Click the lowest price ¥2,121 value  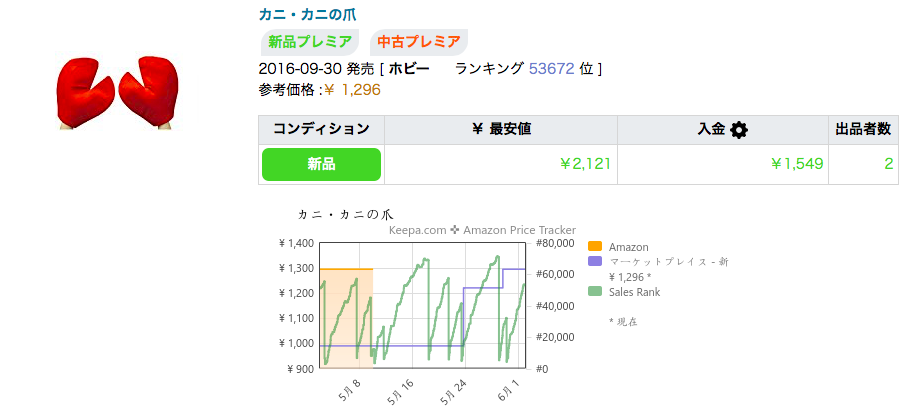click(x=585, y=164)
